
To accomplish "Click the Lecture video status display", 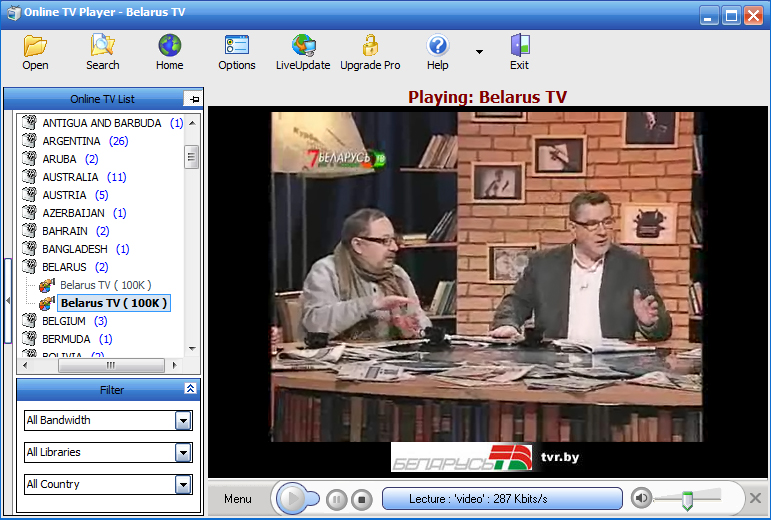I will point(502,499).
